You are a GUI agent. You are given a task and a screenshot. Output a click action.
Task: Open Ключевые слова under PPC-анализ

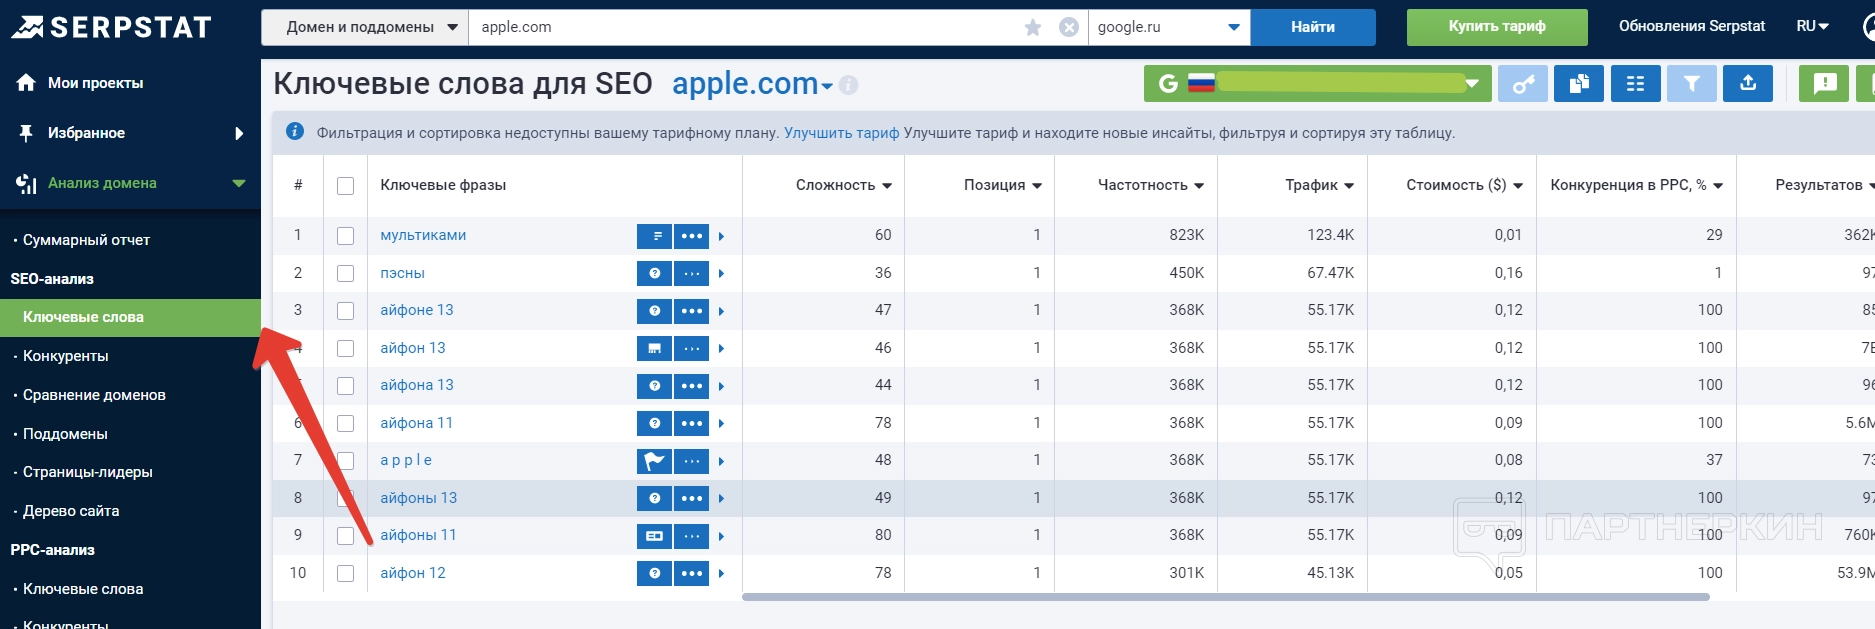point(83,589)
